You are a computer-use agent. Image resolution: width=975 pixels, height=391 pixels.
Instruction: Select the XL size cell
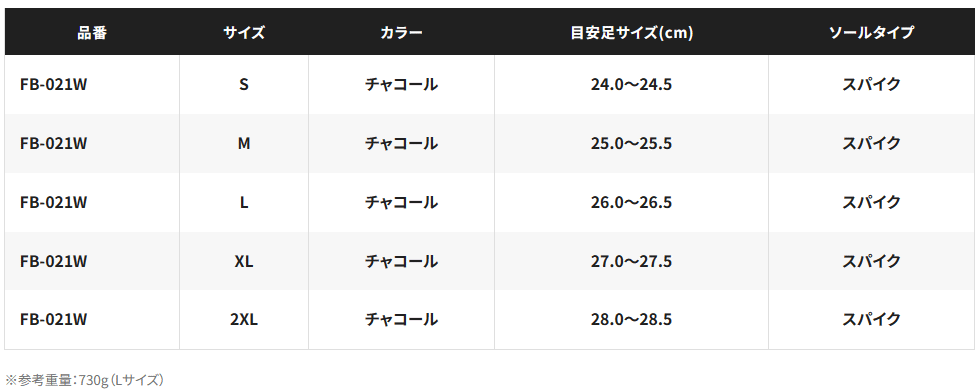coord(244,261)
